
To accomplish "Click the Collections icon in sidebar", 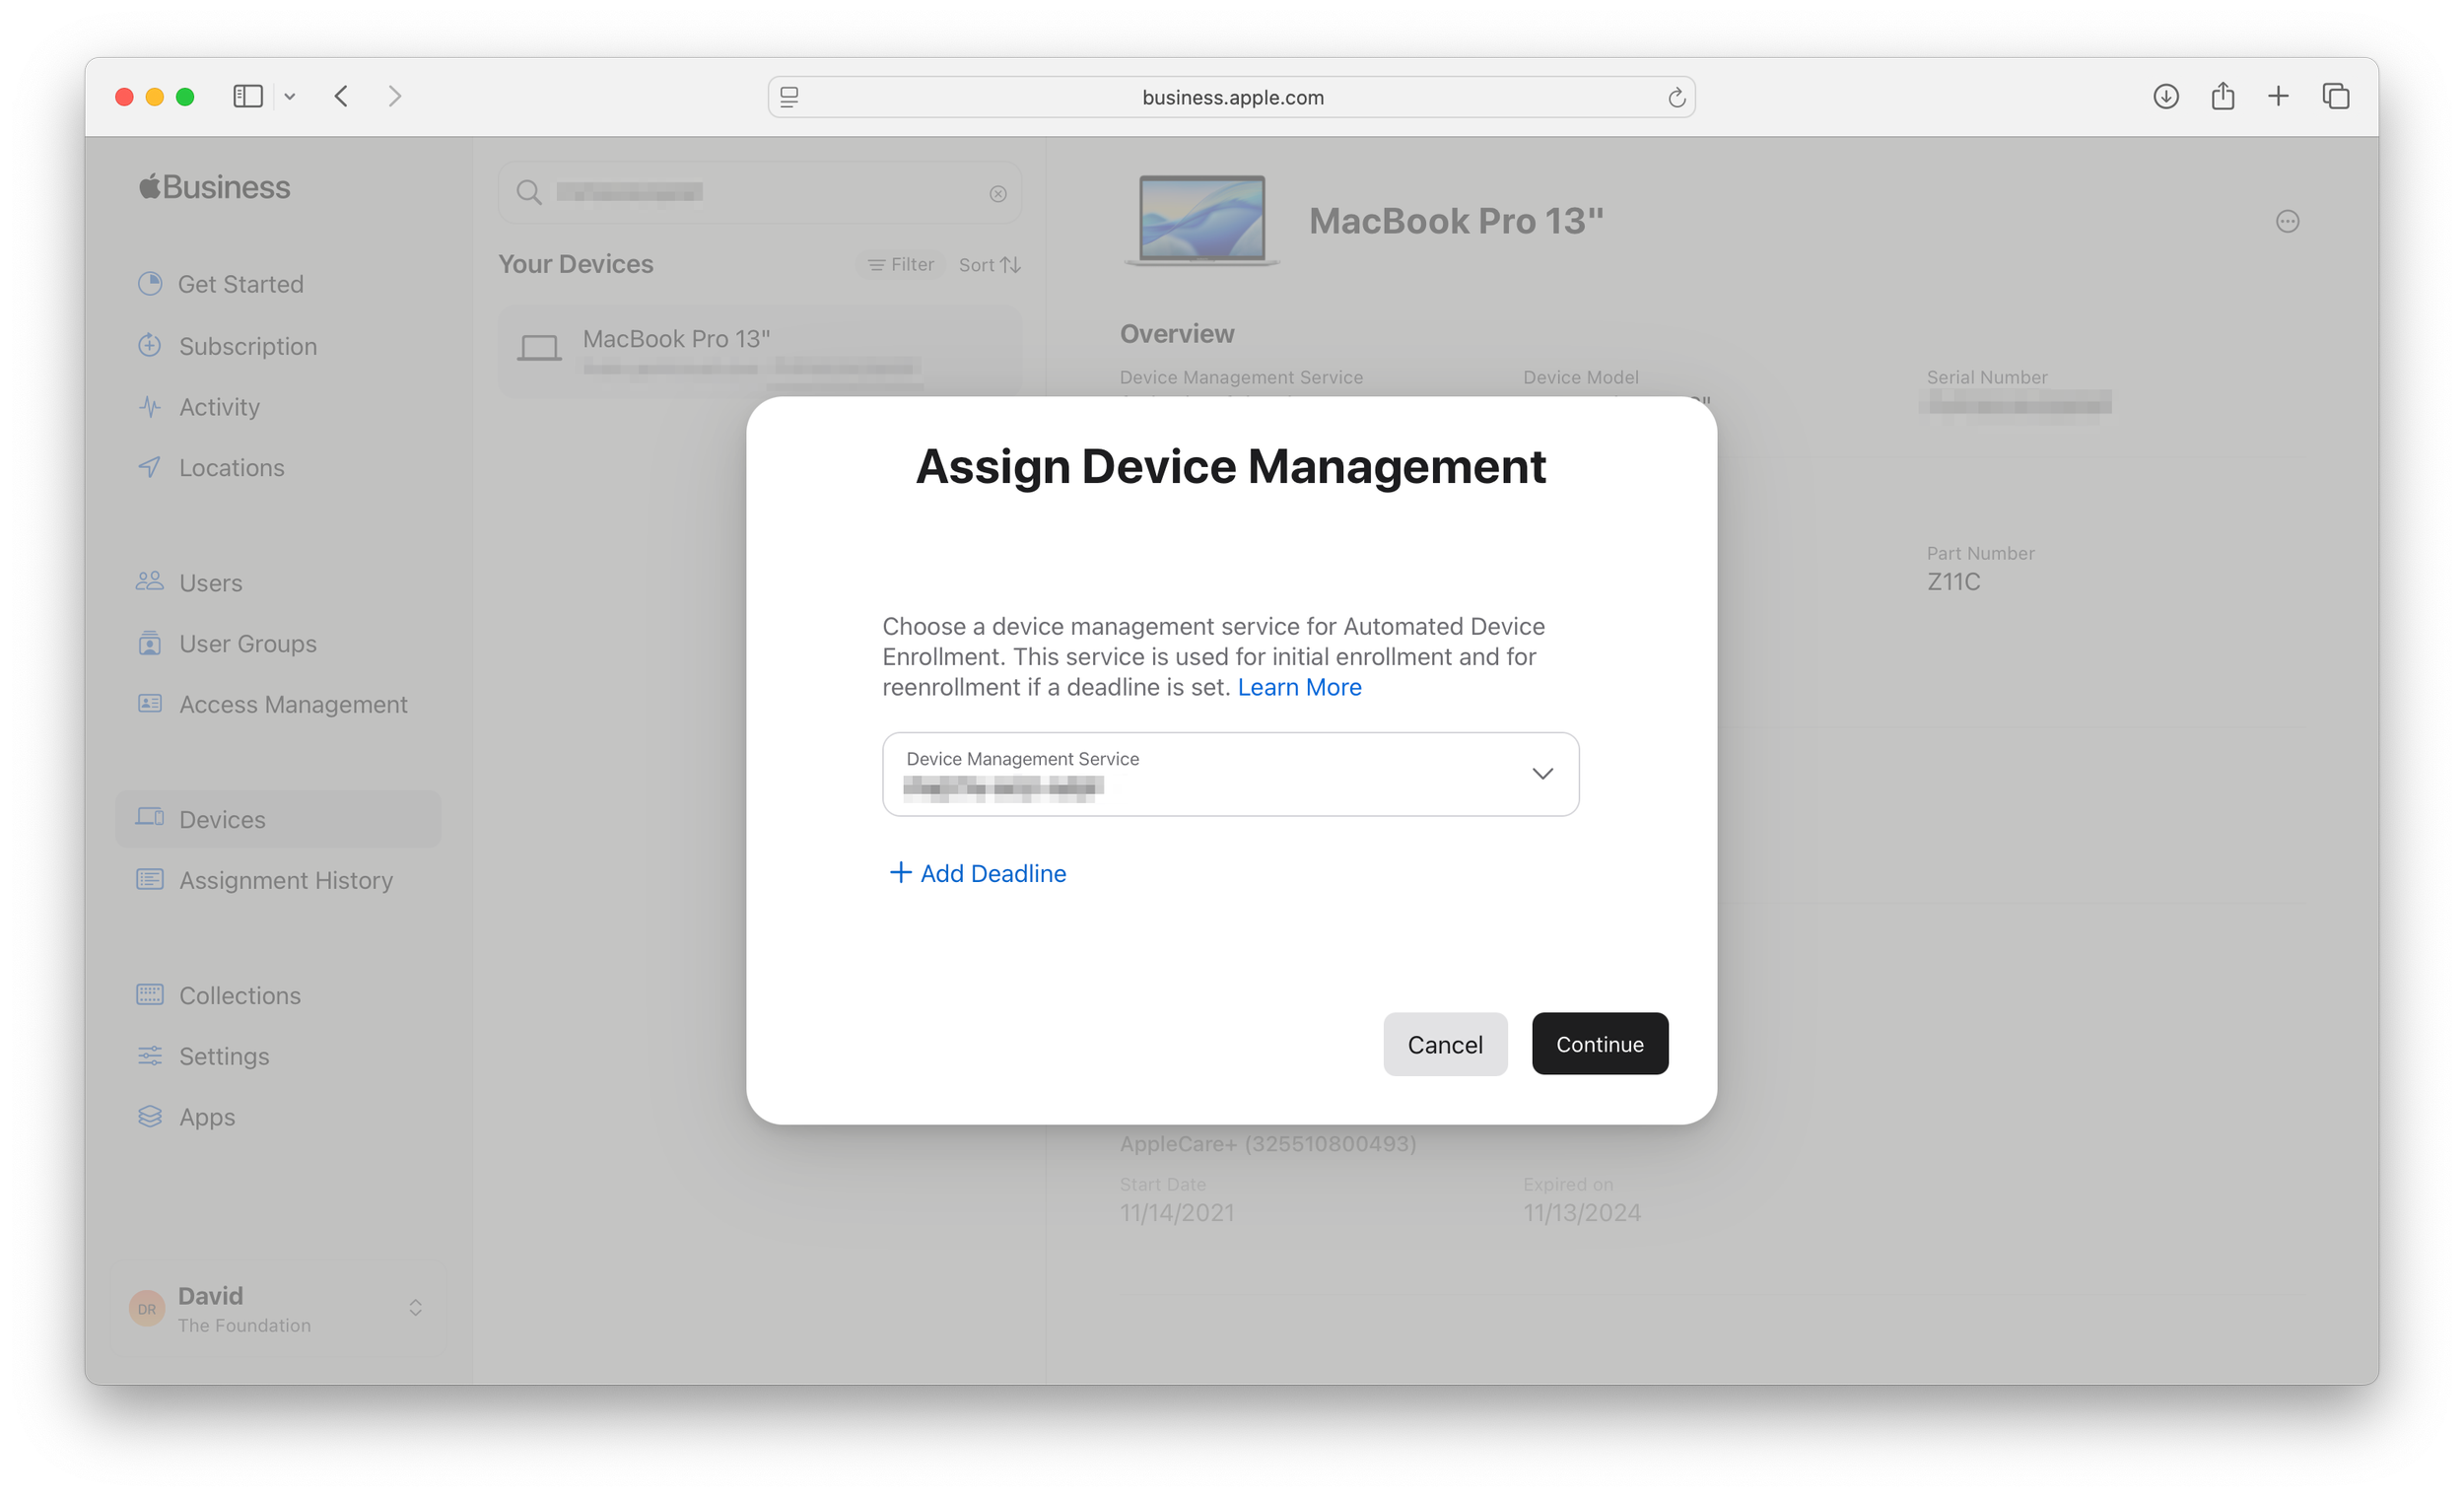I will pos(150,994).
